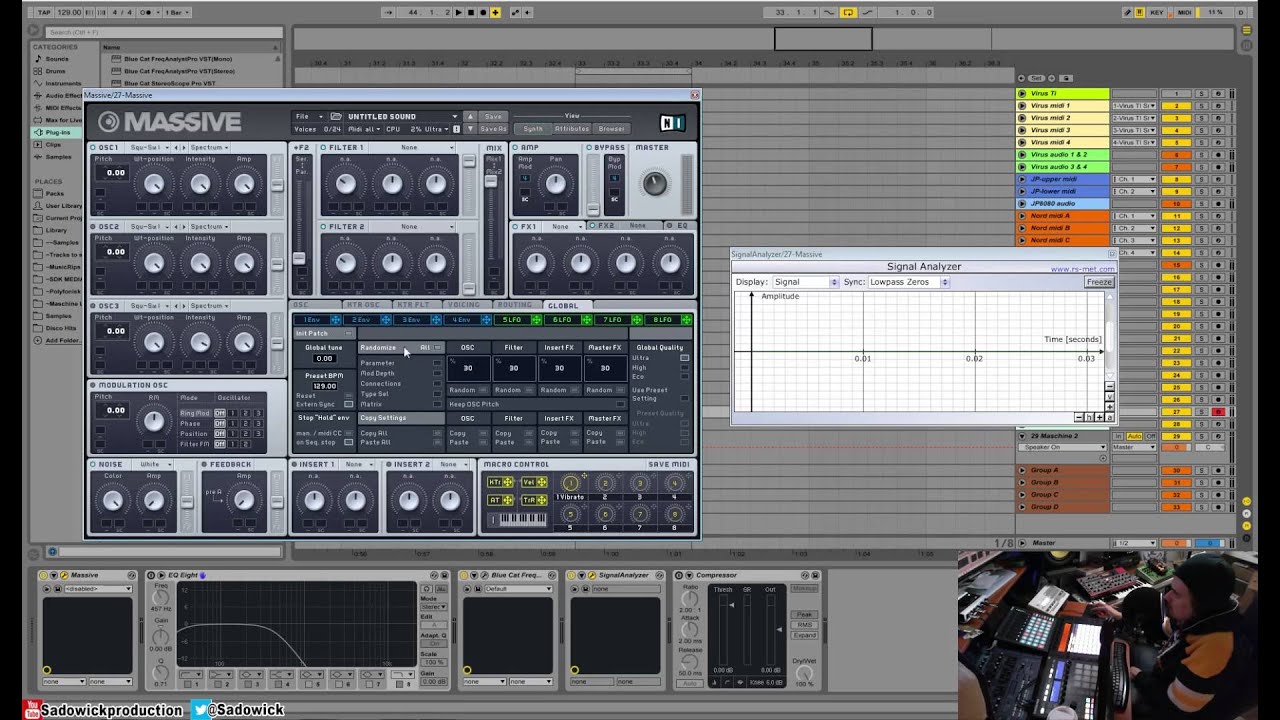
Task: Click Macro knob 1 Vibrato
Action: pyautogui.click(x=570, y=484)
